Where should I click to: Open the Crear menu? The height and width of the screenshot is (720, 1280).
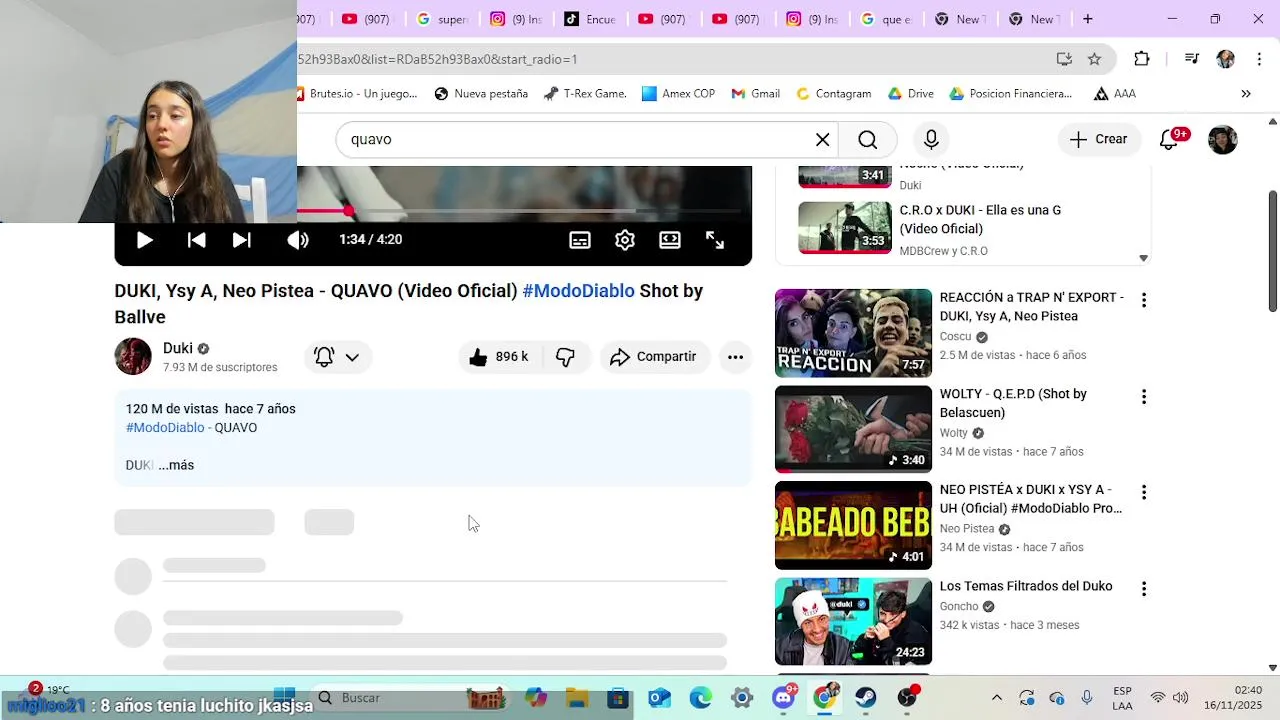[1098, 140]
